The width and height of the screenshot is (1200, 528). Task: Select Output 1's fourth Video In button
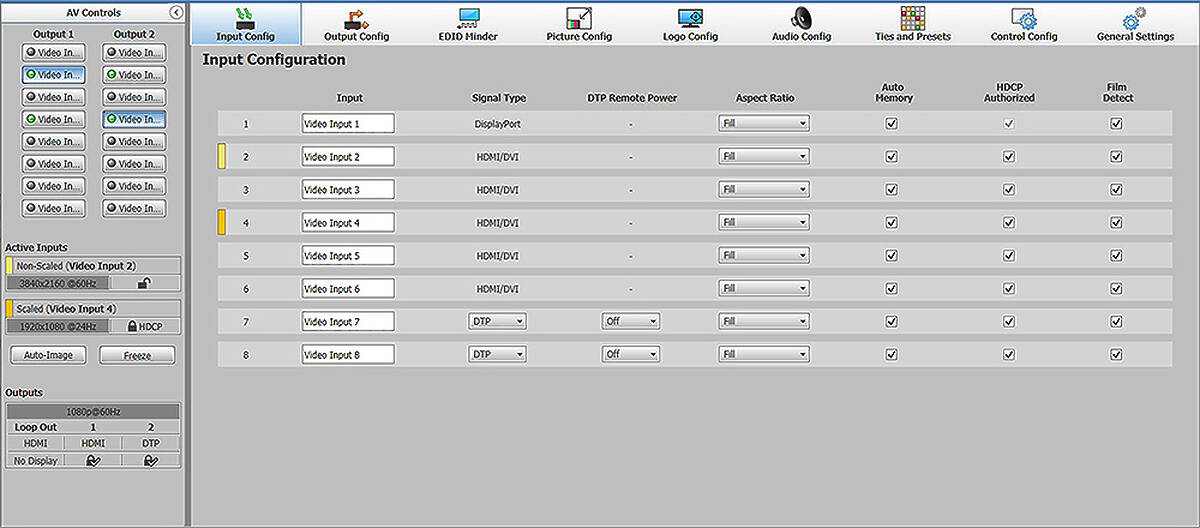(x=53, y=119)
